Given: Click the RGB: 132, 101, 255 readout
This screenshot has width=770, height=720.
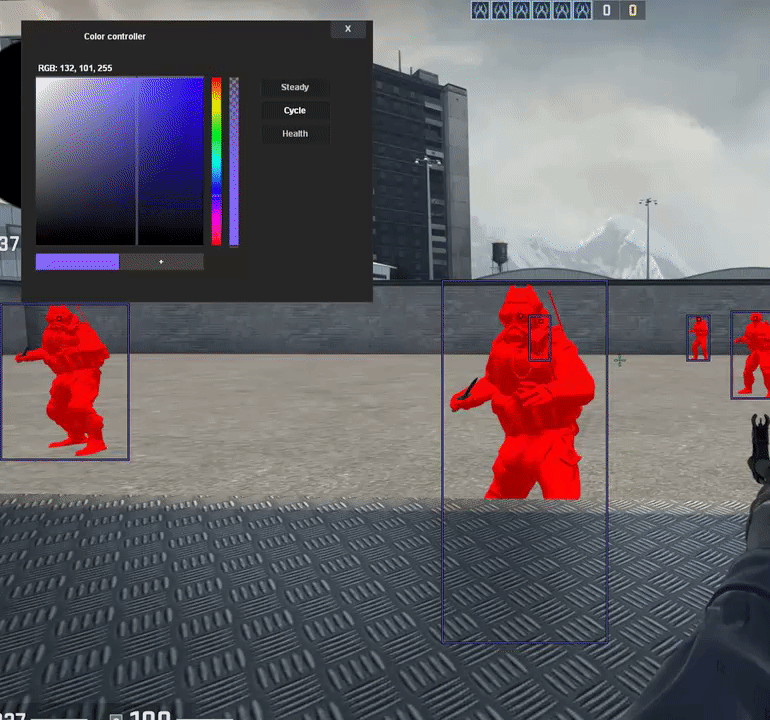Looking at the screenshot, I should tap(75, 68).
